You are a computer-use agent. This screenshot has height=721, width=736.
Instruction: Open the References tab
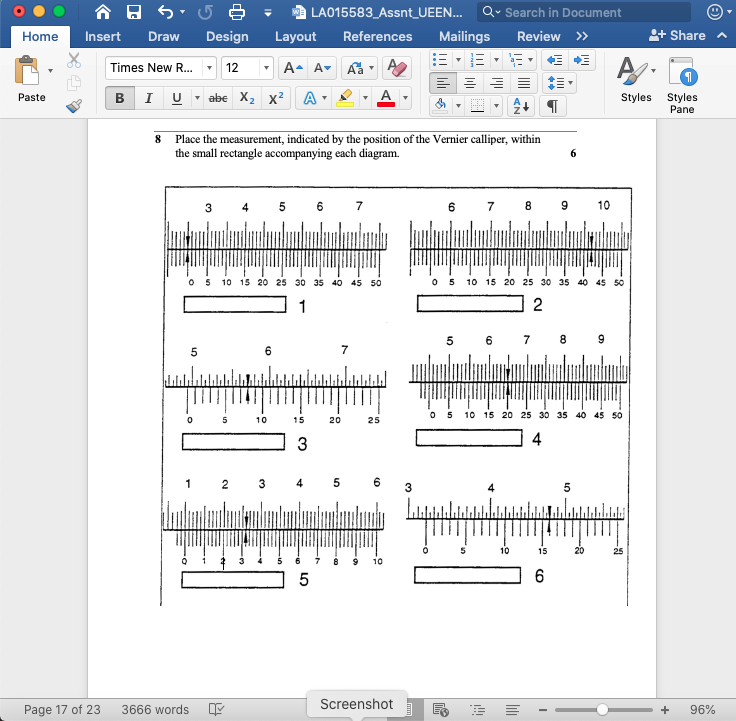click(x=377, y=36)
